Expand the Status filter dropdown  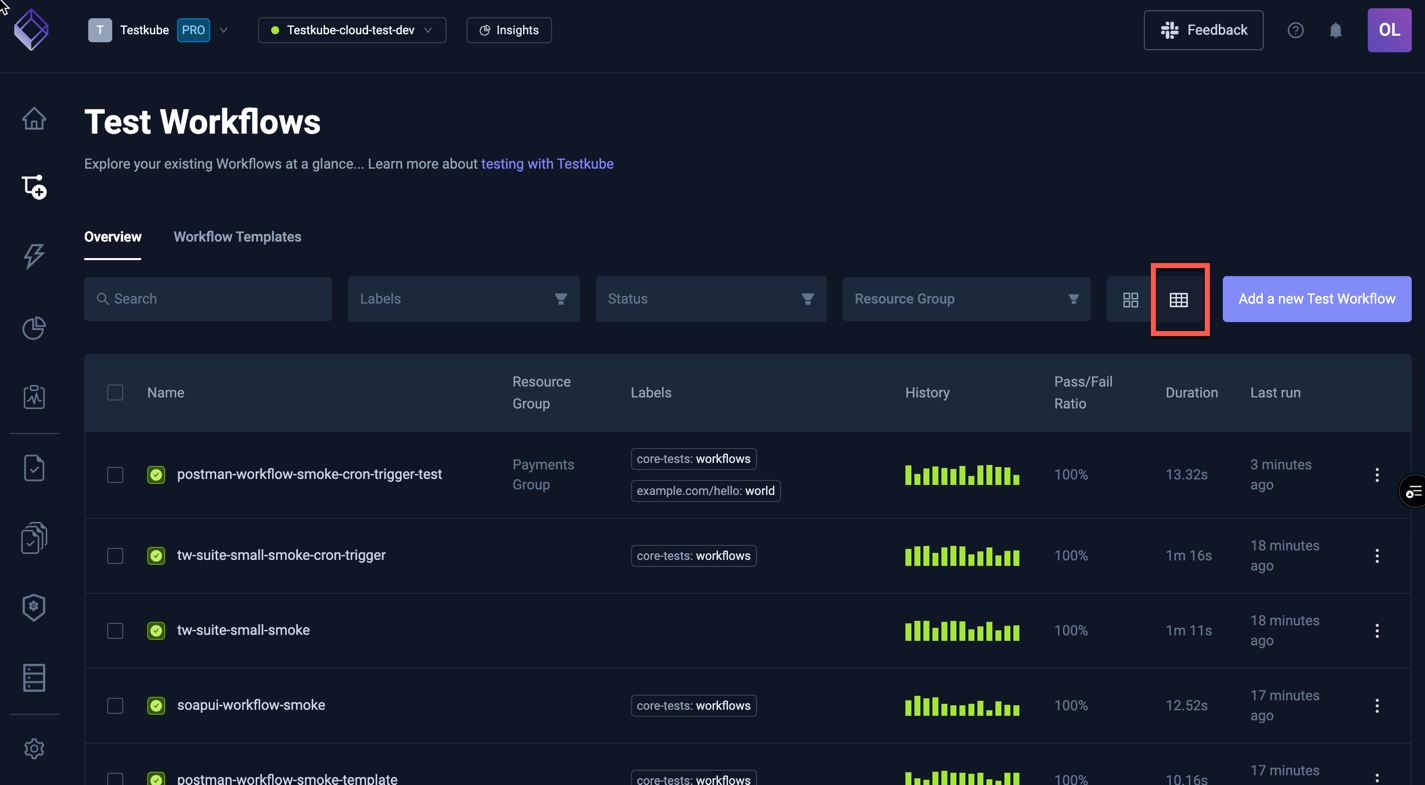[710, 298]
